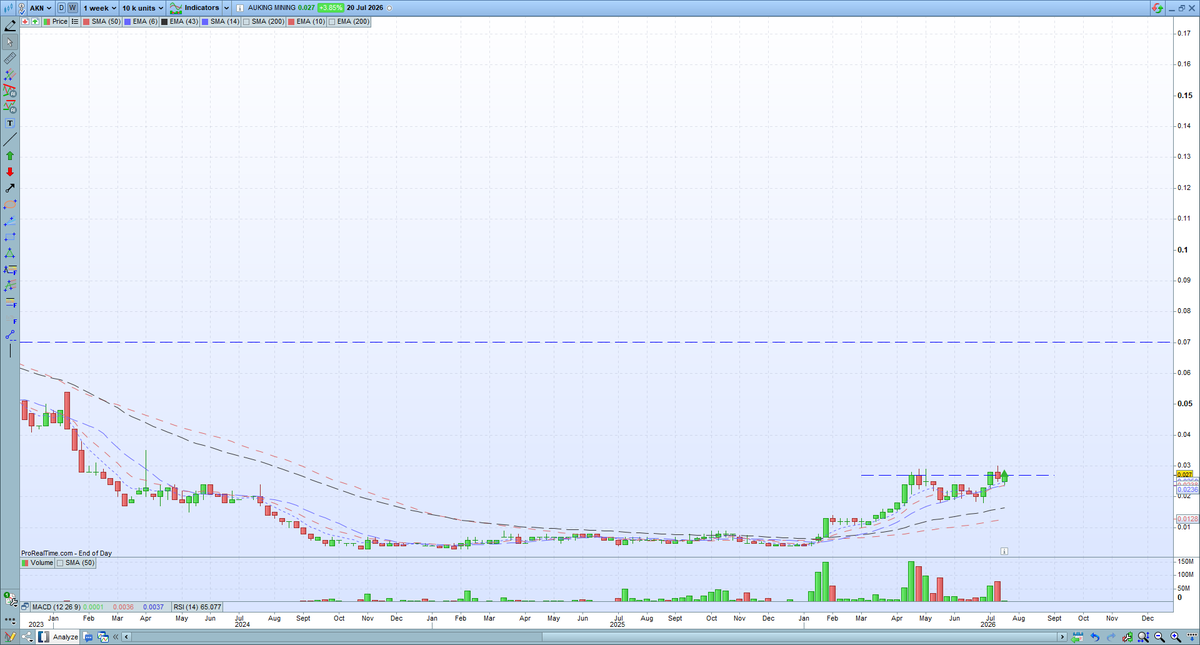Open the Indicators menu
The height and width of the screenshot is (645, 1200).
pyautogui.click(x=194, y=8)
